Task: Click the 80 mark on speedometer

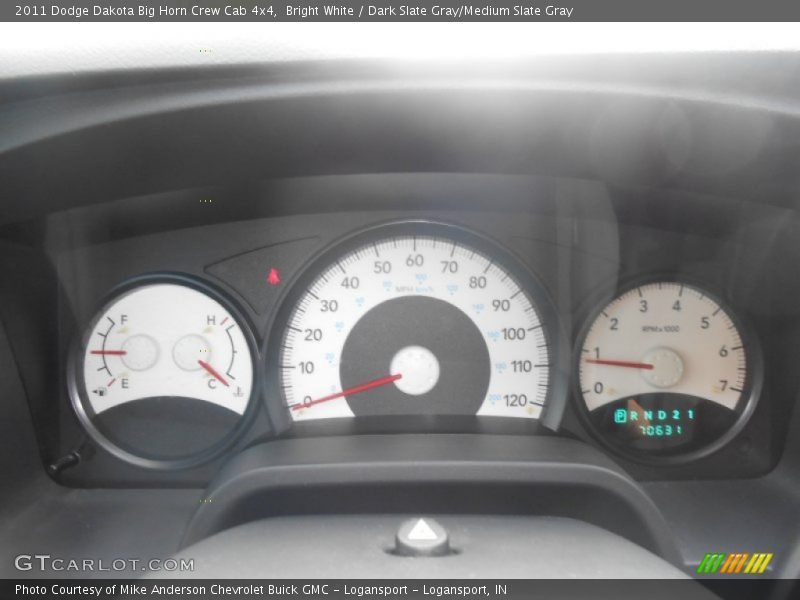Action: [478, 282]
